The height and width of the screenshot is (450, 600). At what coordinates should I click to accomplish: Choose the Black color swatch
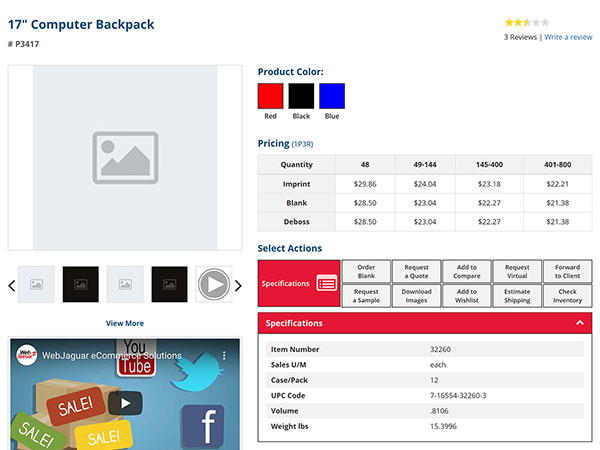[301, 96]
